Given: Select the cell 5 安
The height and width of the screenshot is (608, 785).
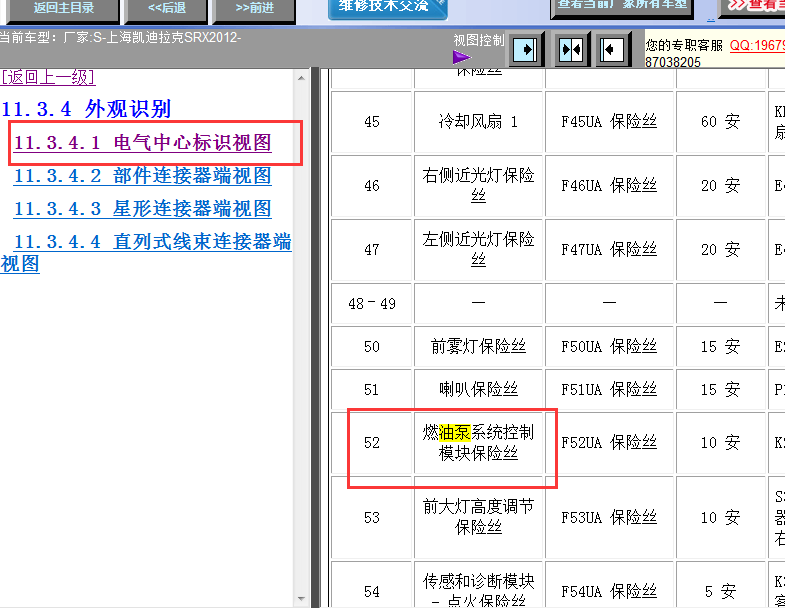Looking at the screenshot, I should coord(720,585).
